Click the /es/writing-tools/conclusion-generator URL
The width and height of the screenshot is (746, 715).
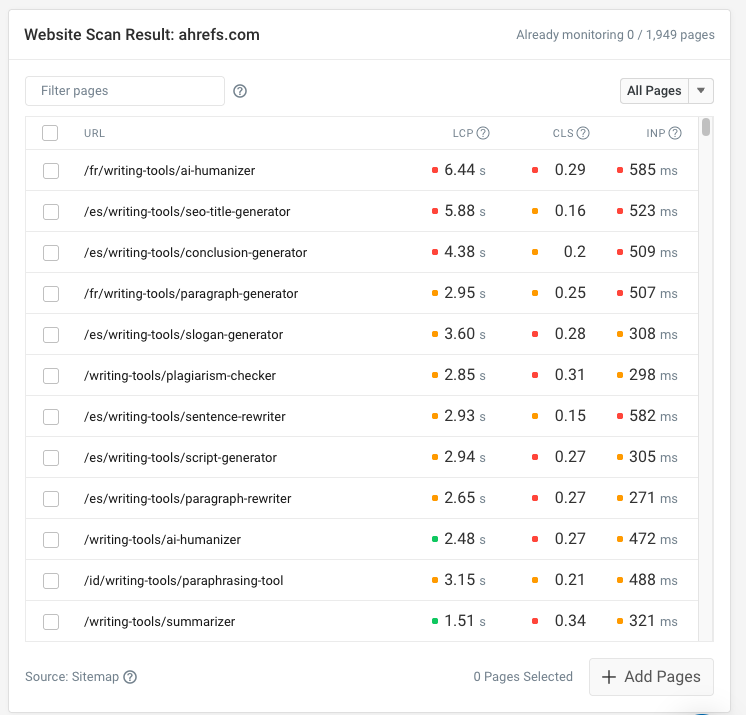(x=196, y=253)
